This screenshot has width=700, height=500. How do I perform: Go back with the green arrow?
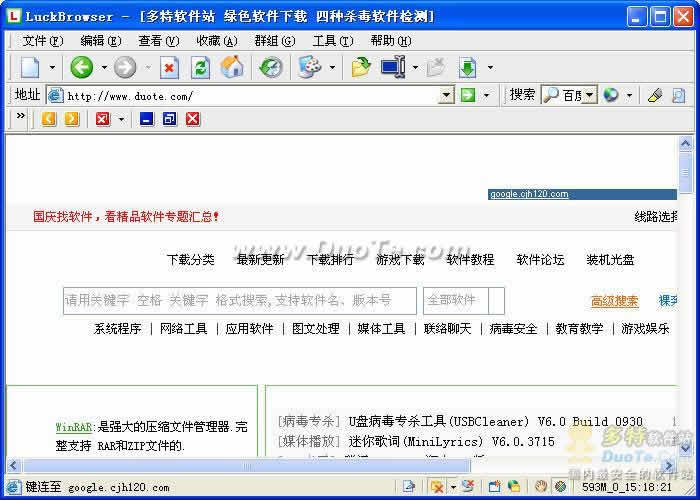coord(82,67)
